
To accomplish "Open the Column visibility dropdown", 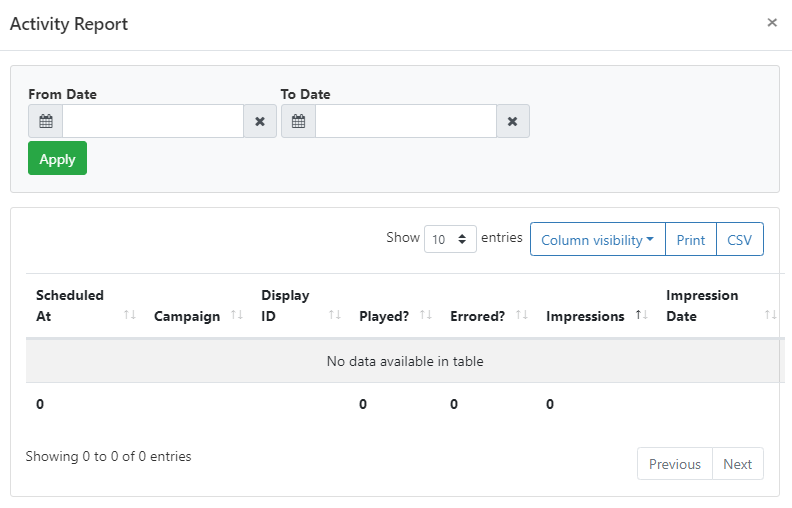I will pyautogui.click(x=597, y=240).
